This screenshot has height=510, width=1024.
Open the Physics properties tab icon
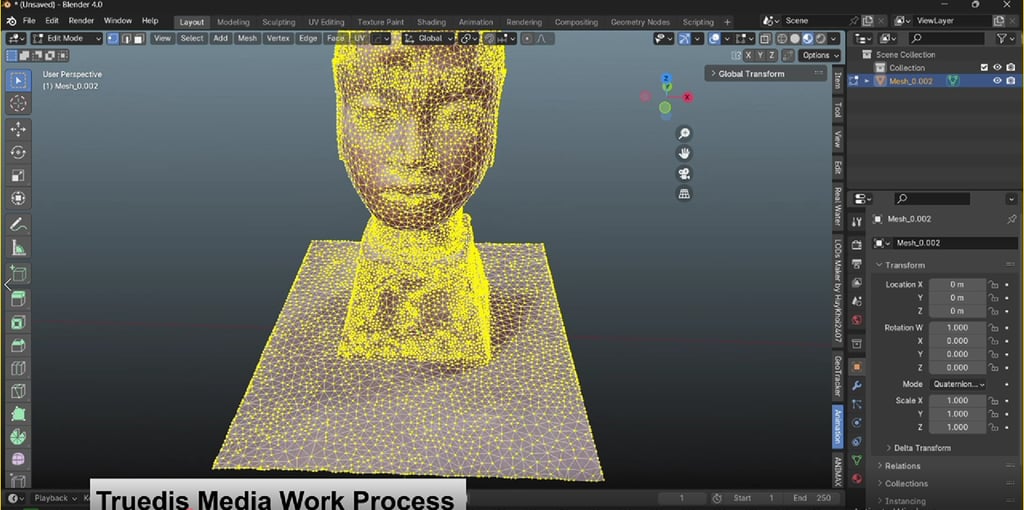[857, 422]
